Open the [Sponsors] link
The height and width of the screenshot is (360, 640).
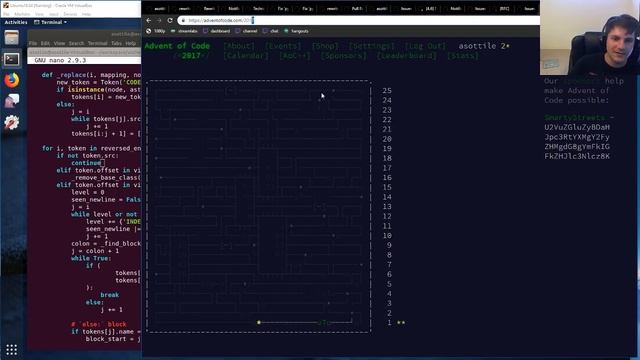[344, 56]
